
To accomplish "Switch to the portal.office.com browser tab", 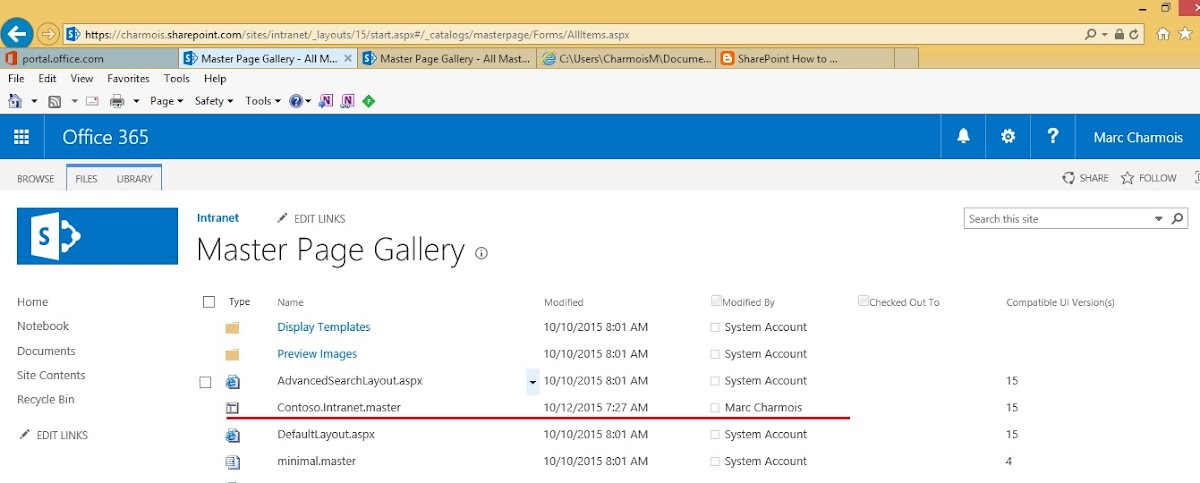I will pos(89,59).
